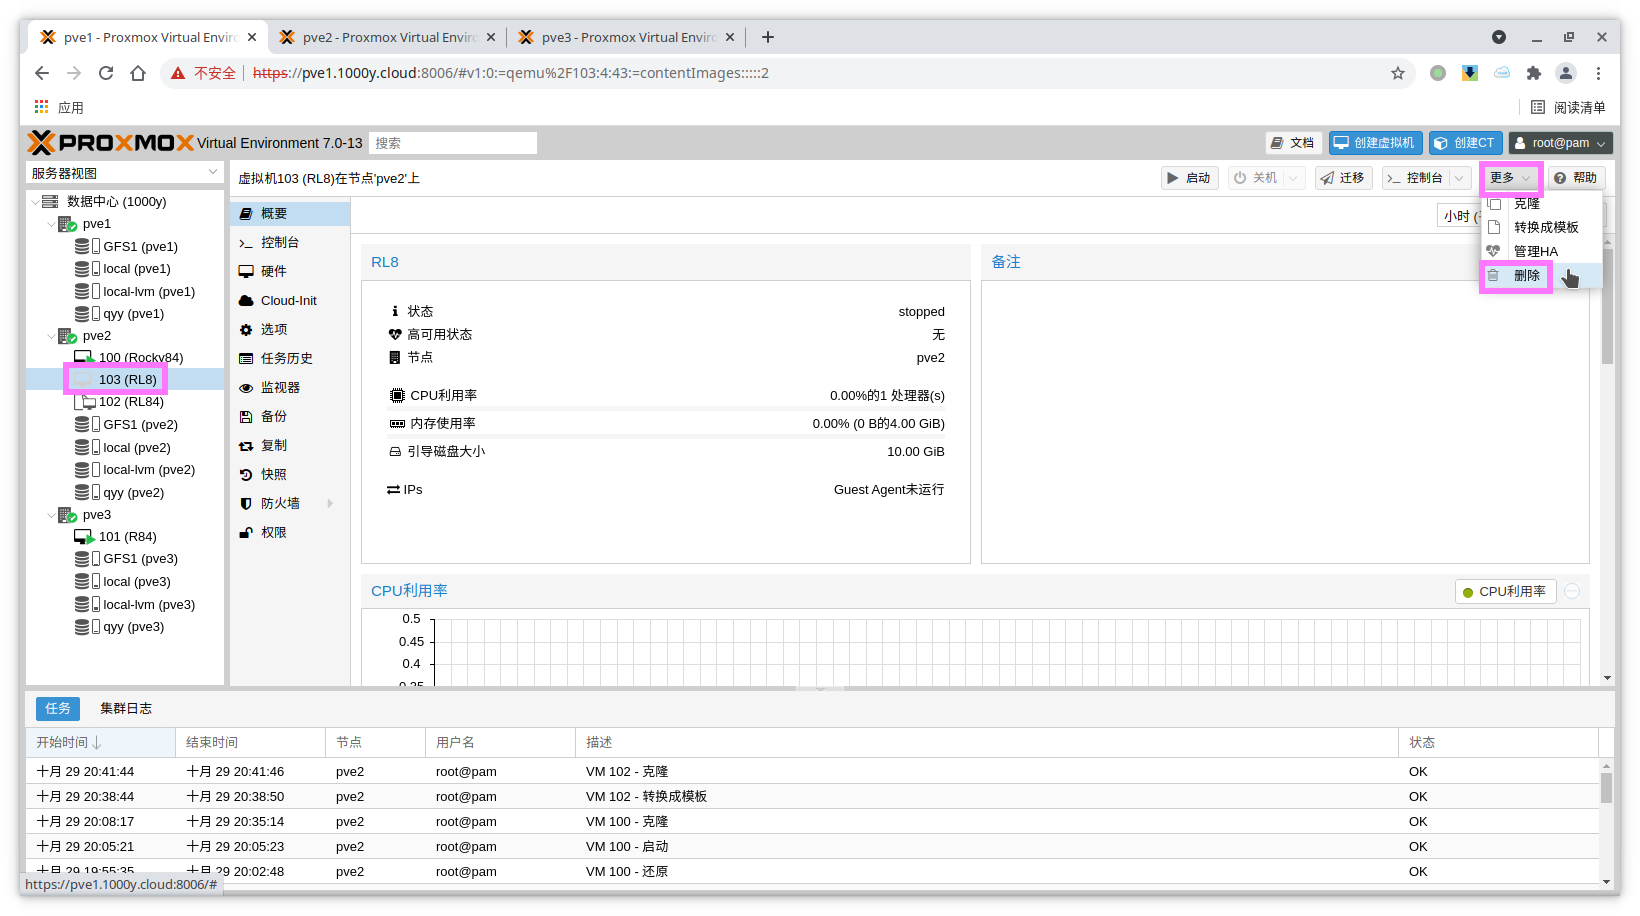
Task: Open Cloud-Init settings
Action: click(288, 301)
